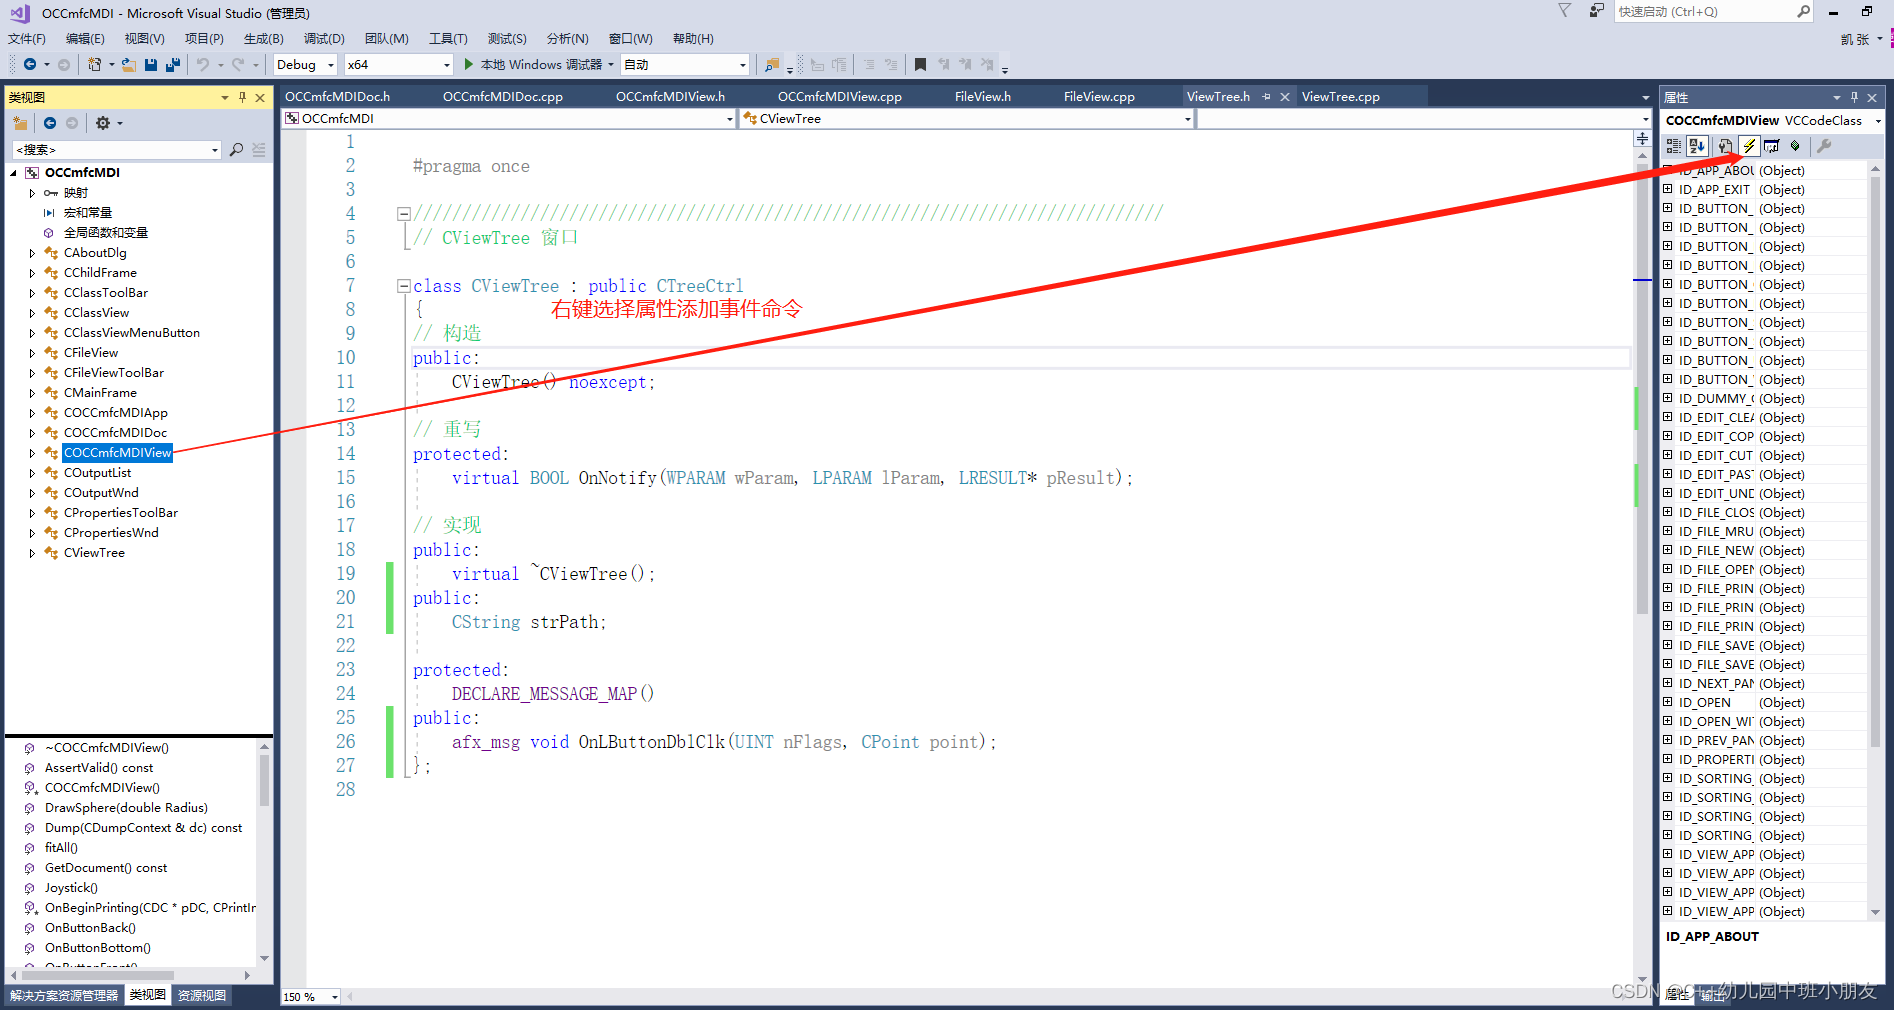Switch to the ViewTree.cpp tab
Image resolution: width=1894 pixels, height=1010 pixels.
[x=1340, y=96]
